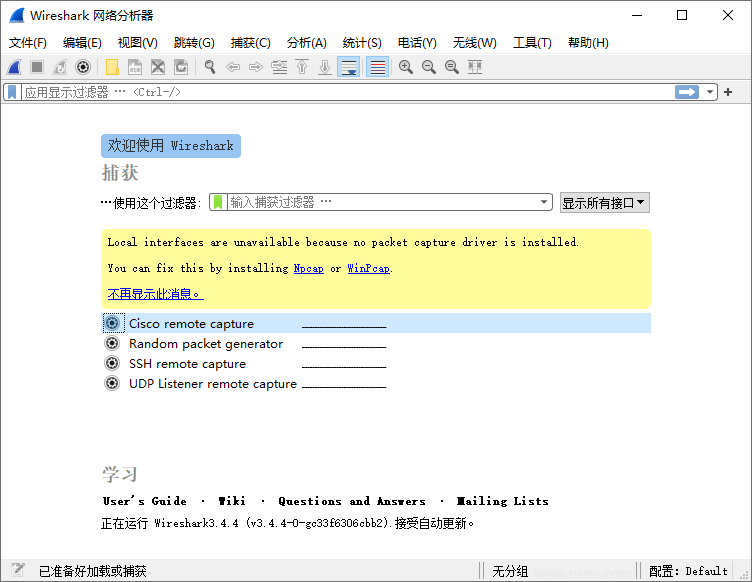Apply display filter arrow button

(687, 92)
